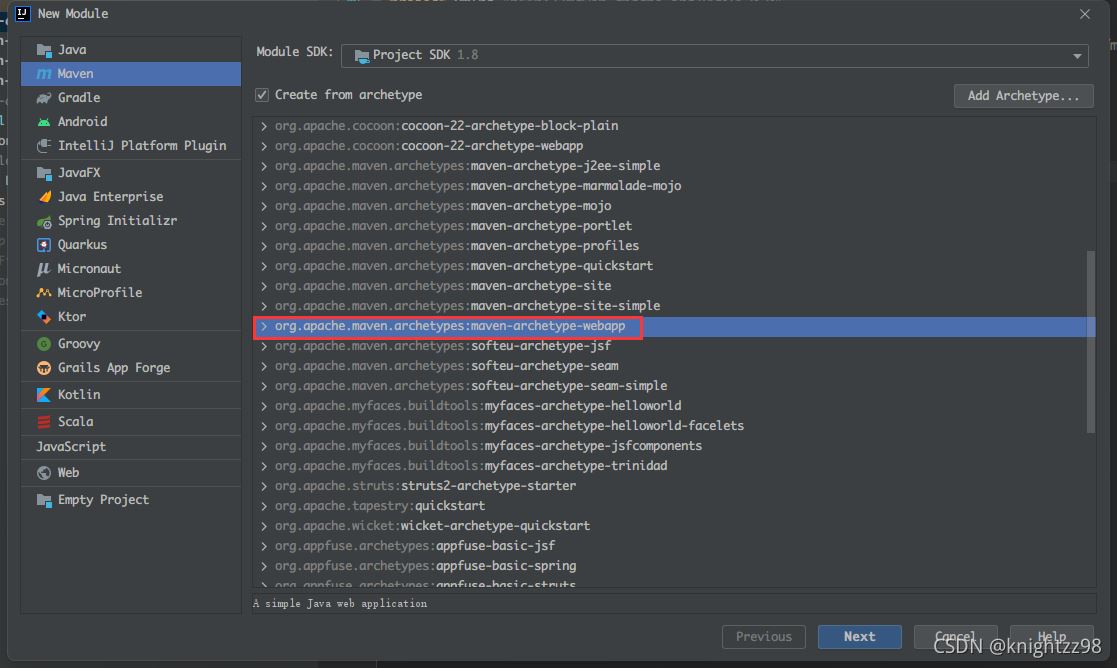Click the Grails App Forge icon
1117x668 pixels.
[x=44, y=368]
